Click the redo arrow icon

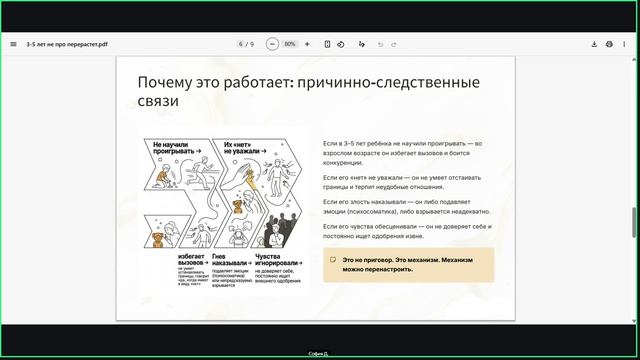click(x=394, y=44)
